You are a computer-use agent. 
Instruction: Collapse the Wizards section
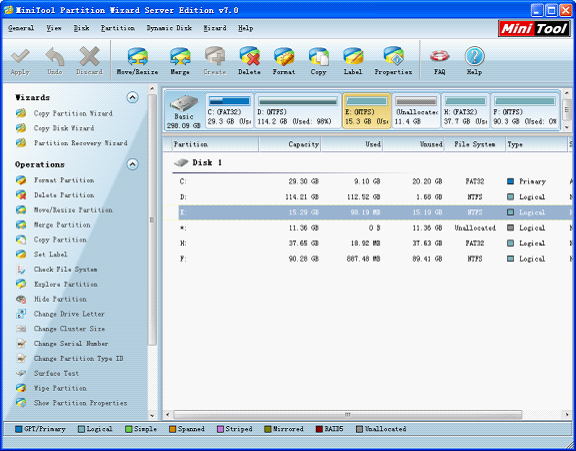coord(132,97)
